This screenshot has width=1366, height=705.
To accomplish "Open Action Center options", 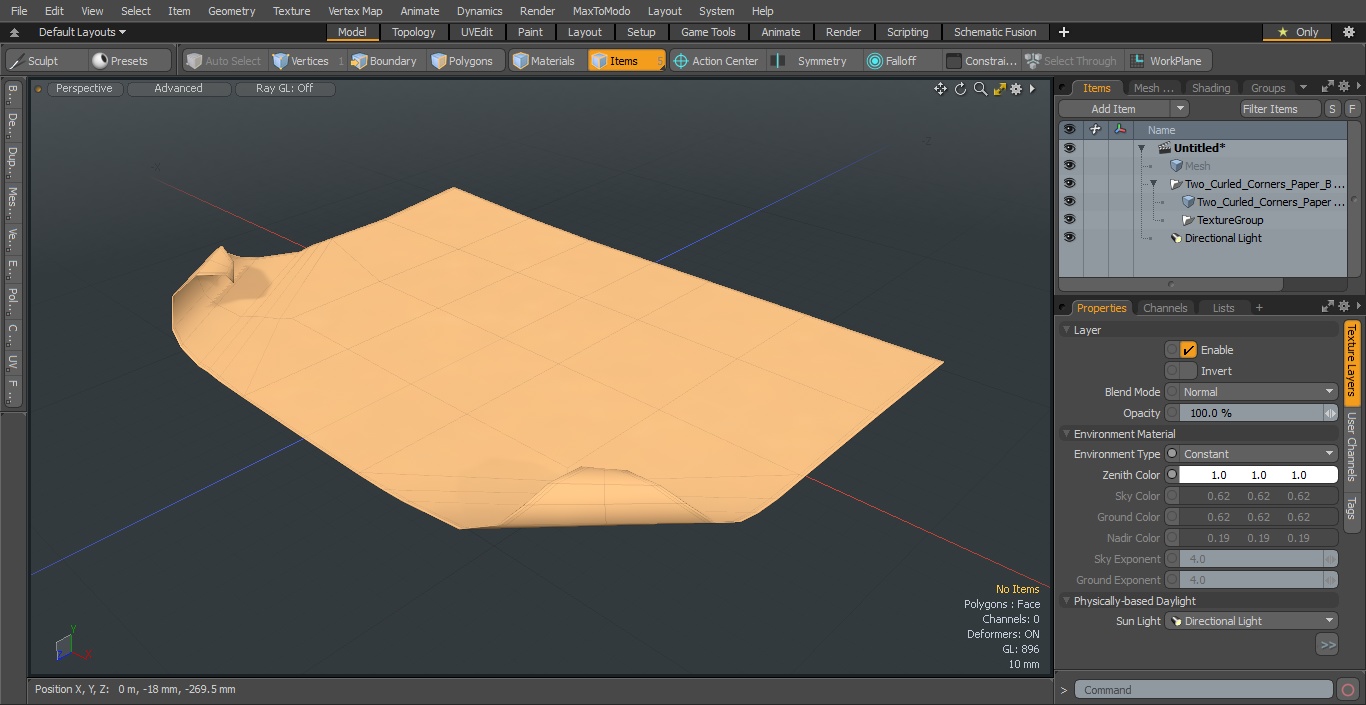I will click(x=715, y=61).
